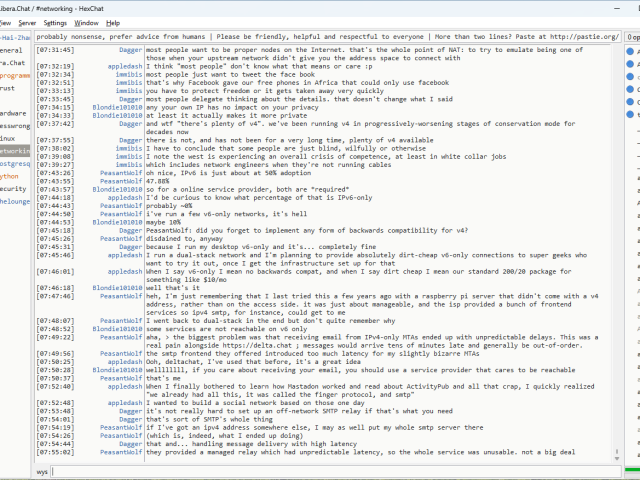Select the Hai-Zha network entry in tree
640x480 pixels.
[x=15, y=38]
